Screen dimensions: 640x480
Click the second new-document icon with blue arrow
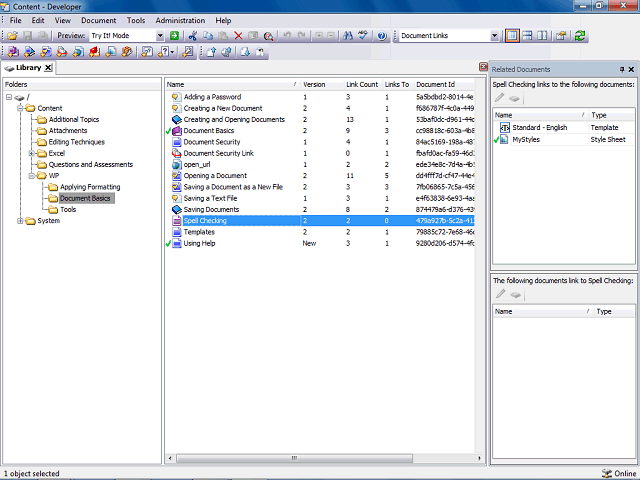click(29, 52)
